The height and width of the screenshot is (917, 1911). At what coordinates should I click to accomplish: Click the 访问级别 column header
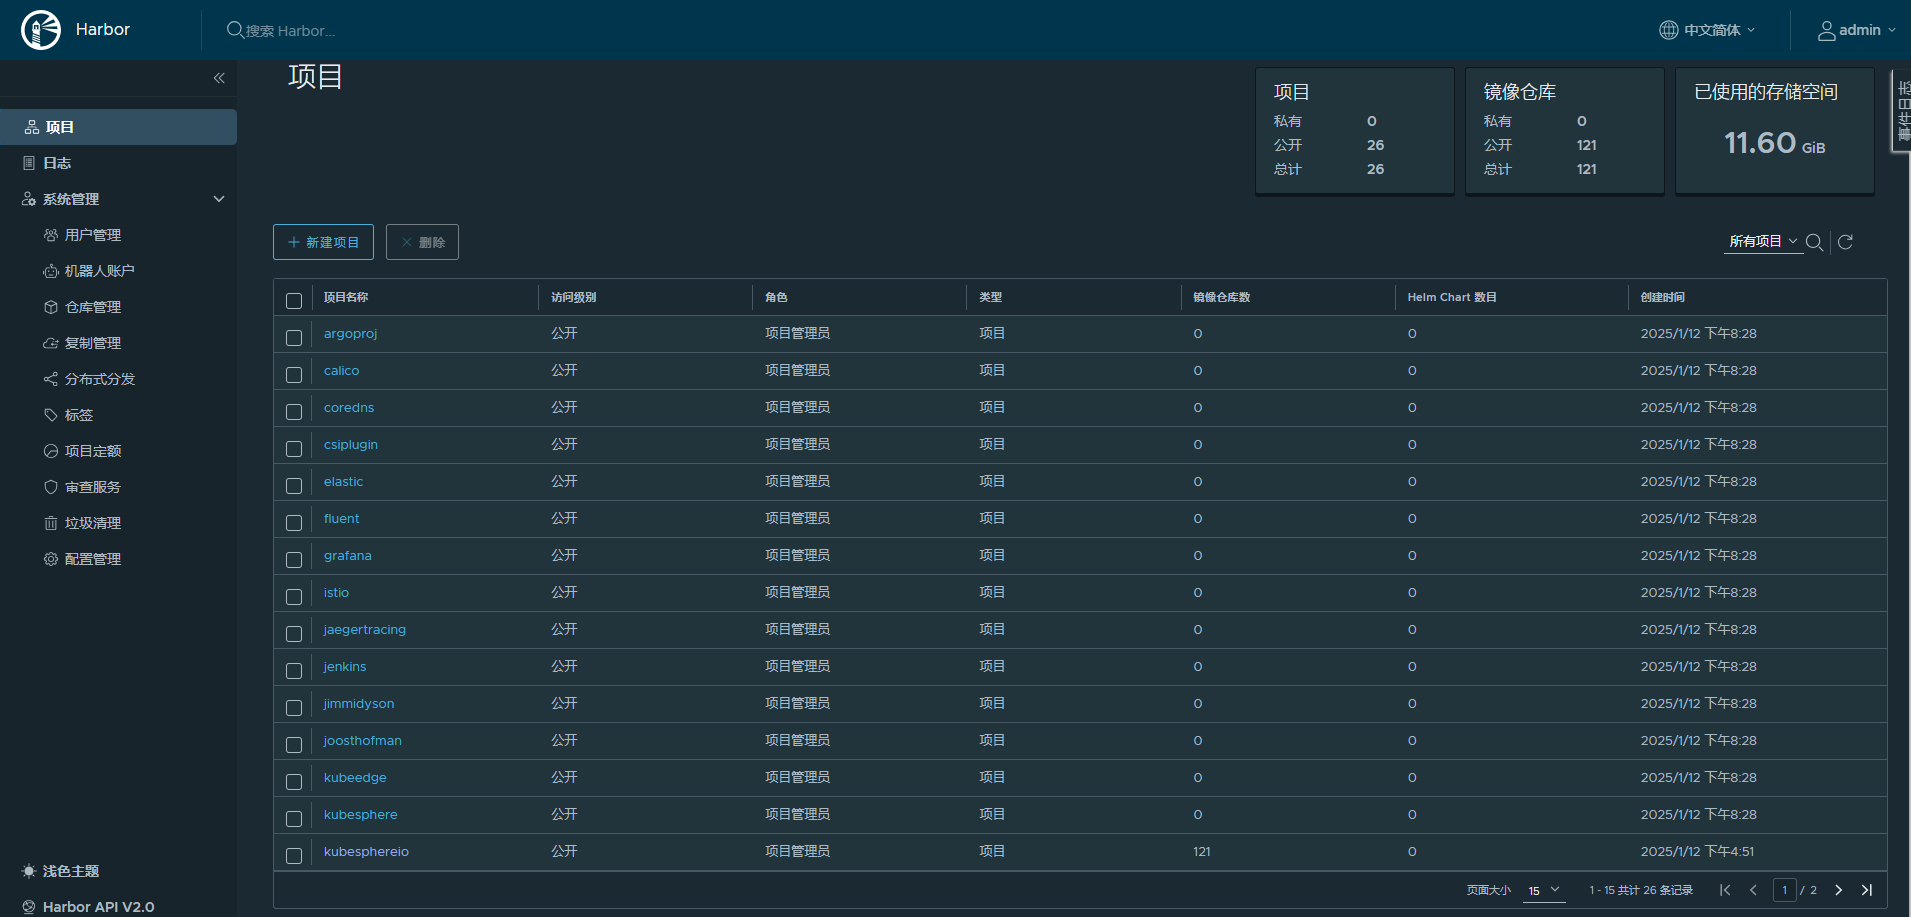coord(573,297)
